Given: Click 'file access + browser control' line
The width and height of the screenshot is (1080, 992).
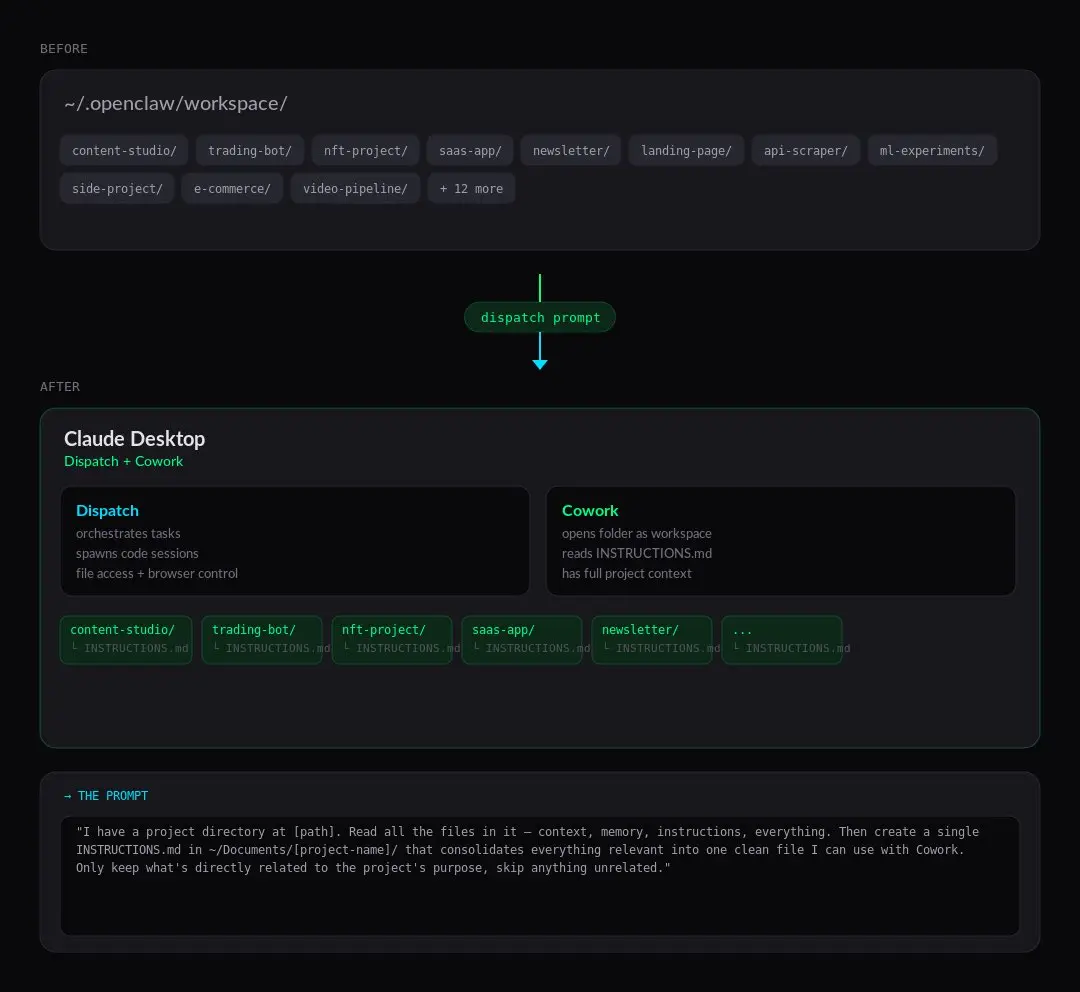Looking at the screenshot, I should (x=157, y=573).
